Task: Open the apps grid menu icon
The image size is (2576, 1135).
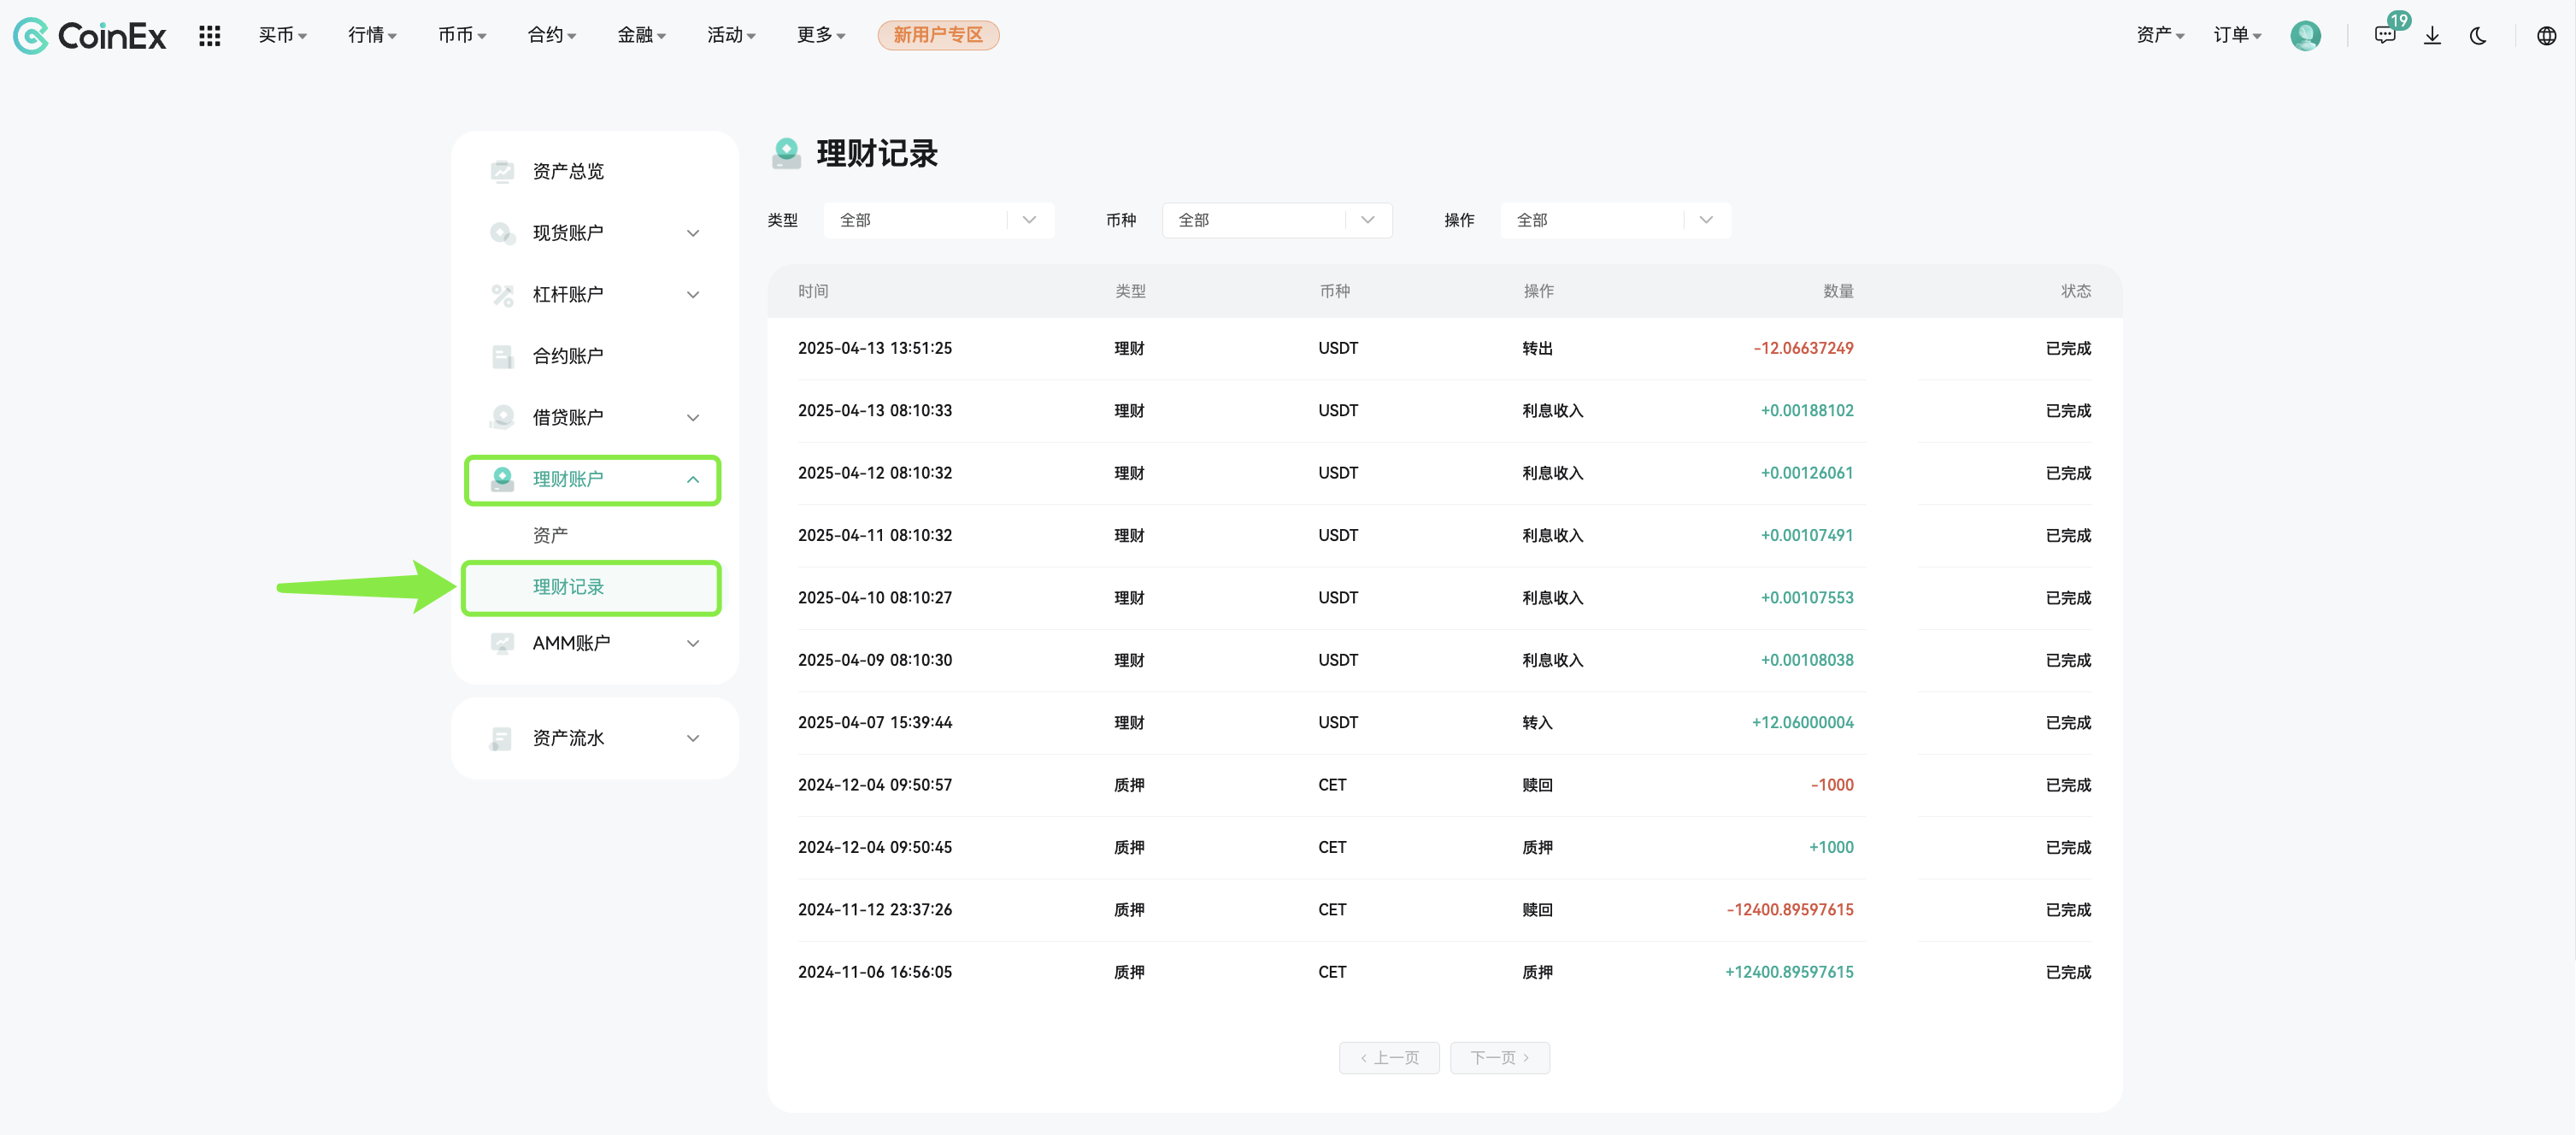Action: (x=209, y=36)
